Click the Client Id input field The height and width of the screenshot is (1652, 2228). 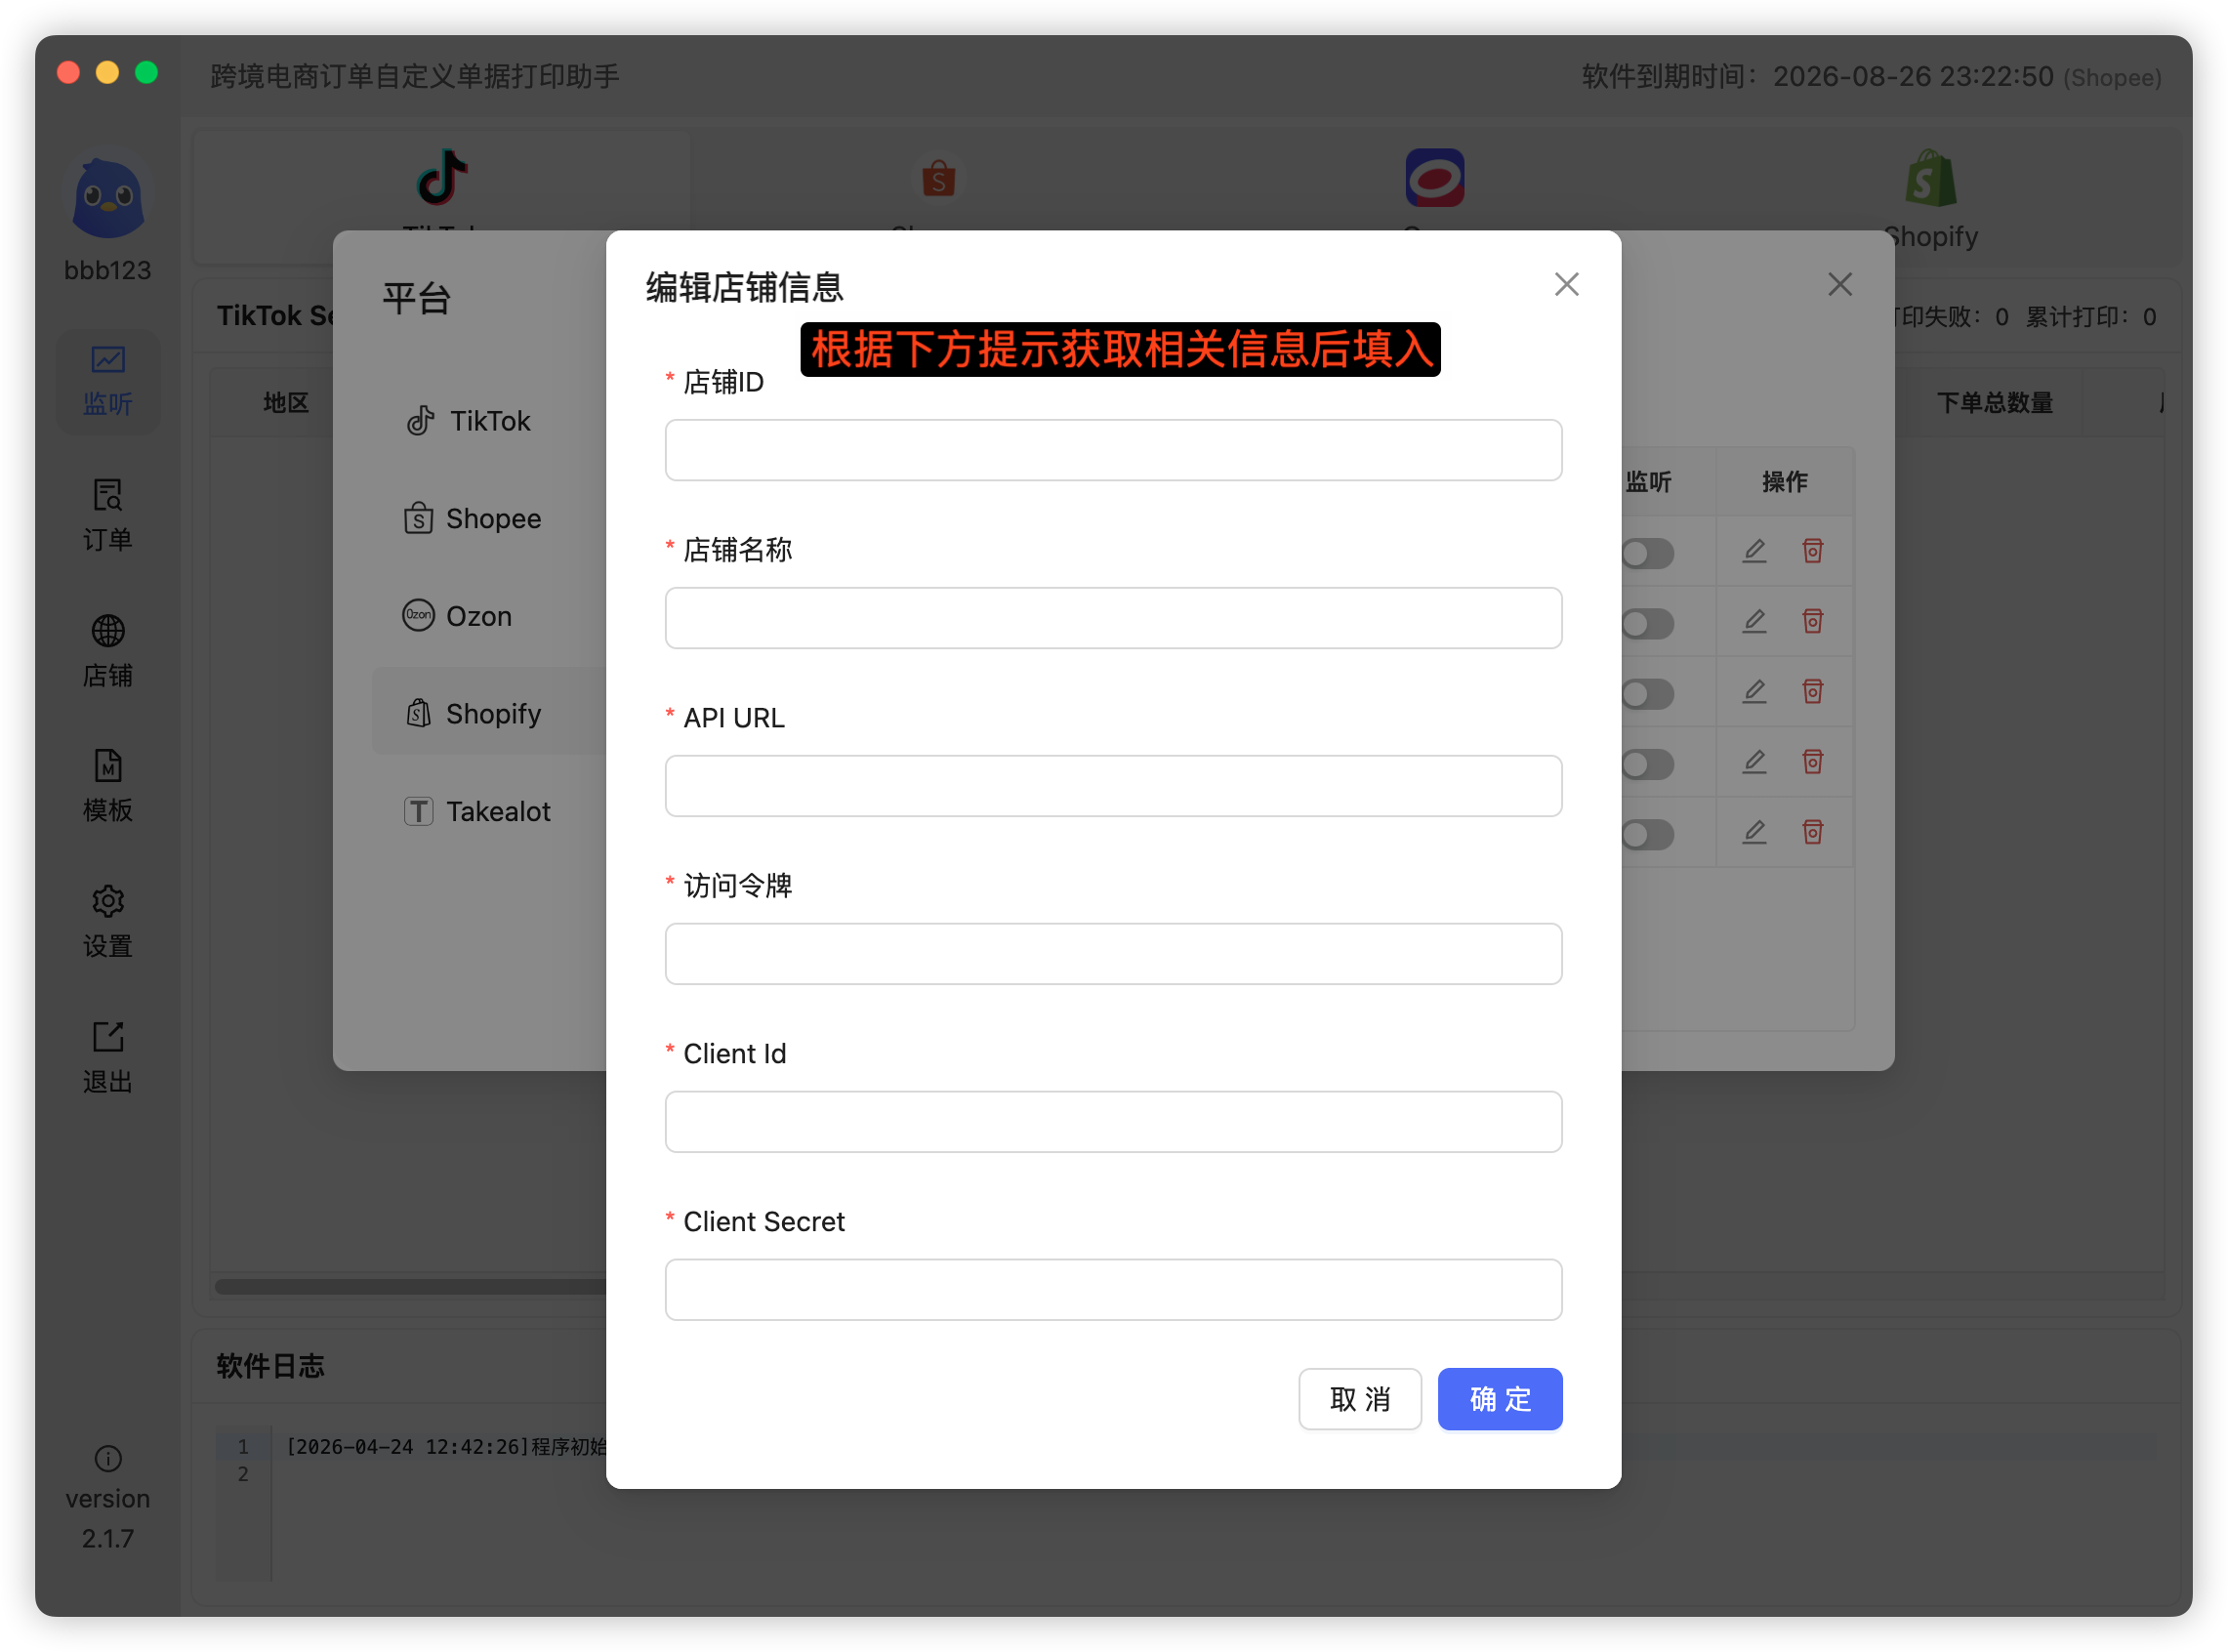[x=1113, y=1122]
